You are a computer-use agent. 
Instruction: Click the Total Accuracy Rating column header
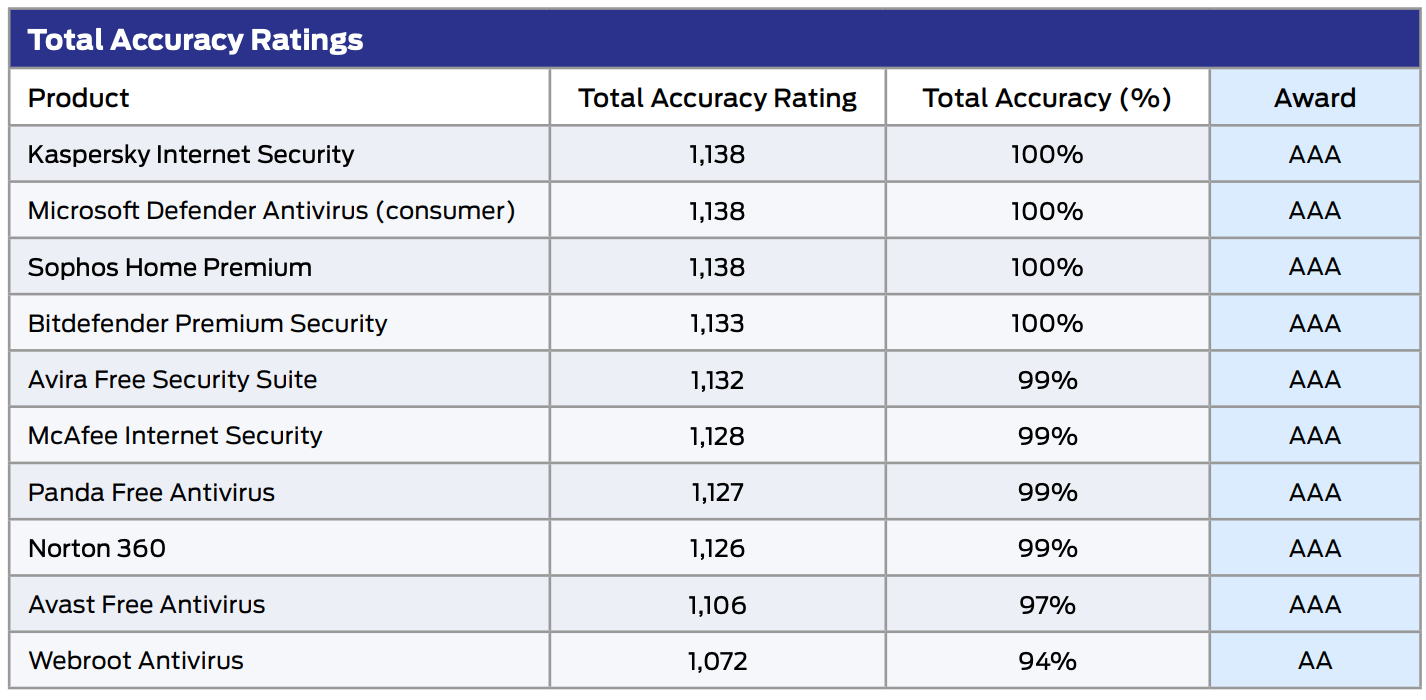click(x=717, y=98)
